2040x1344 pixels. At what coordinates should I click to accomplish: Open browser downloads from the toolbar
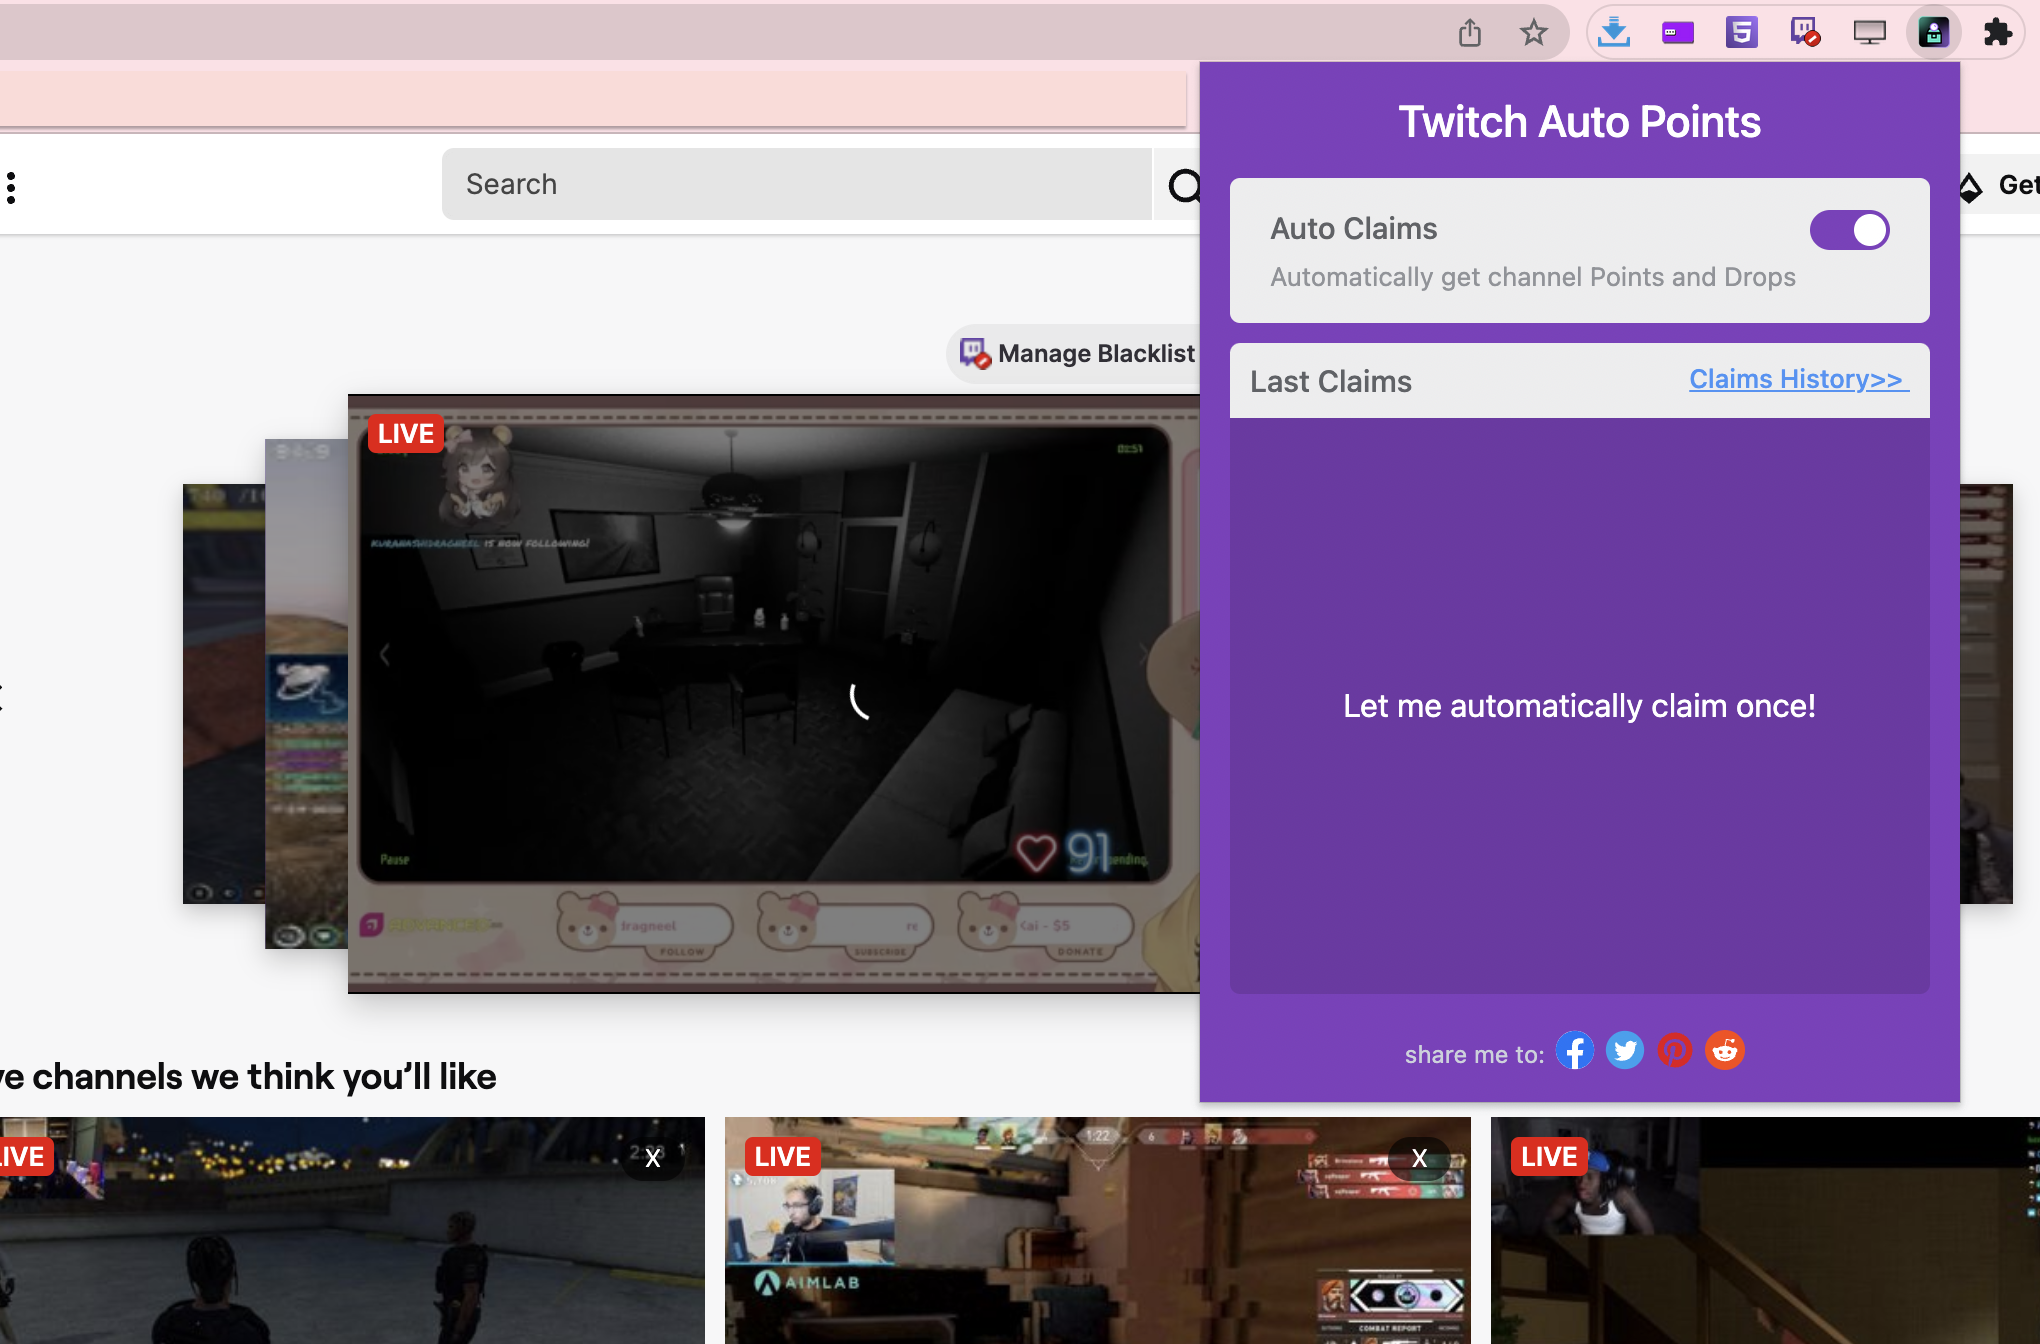[x=1614, y=32]
